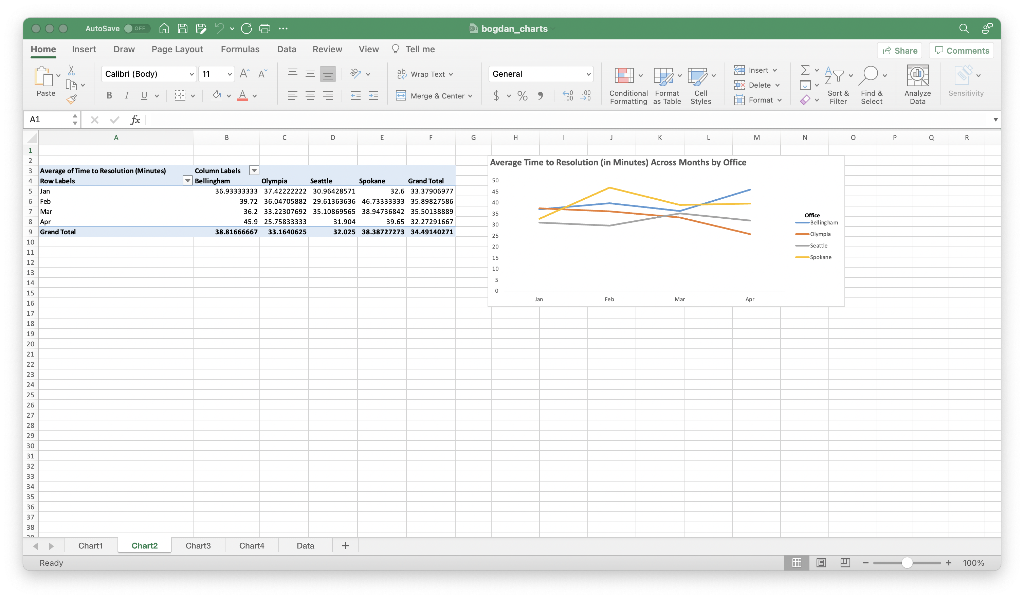Toggle bottom vertical alignment
Image resolution: width=1024 pixels, height=599 pixels.
coord(328,74)
